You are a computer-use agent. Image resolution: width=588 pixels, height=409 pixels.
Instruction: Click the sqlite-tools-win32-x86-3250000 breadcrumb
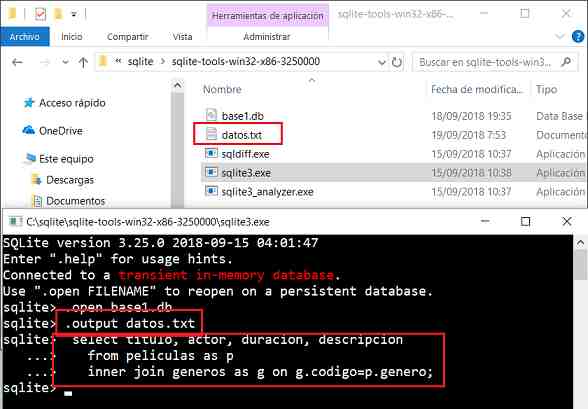tap(246, 61)
